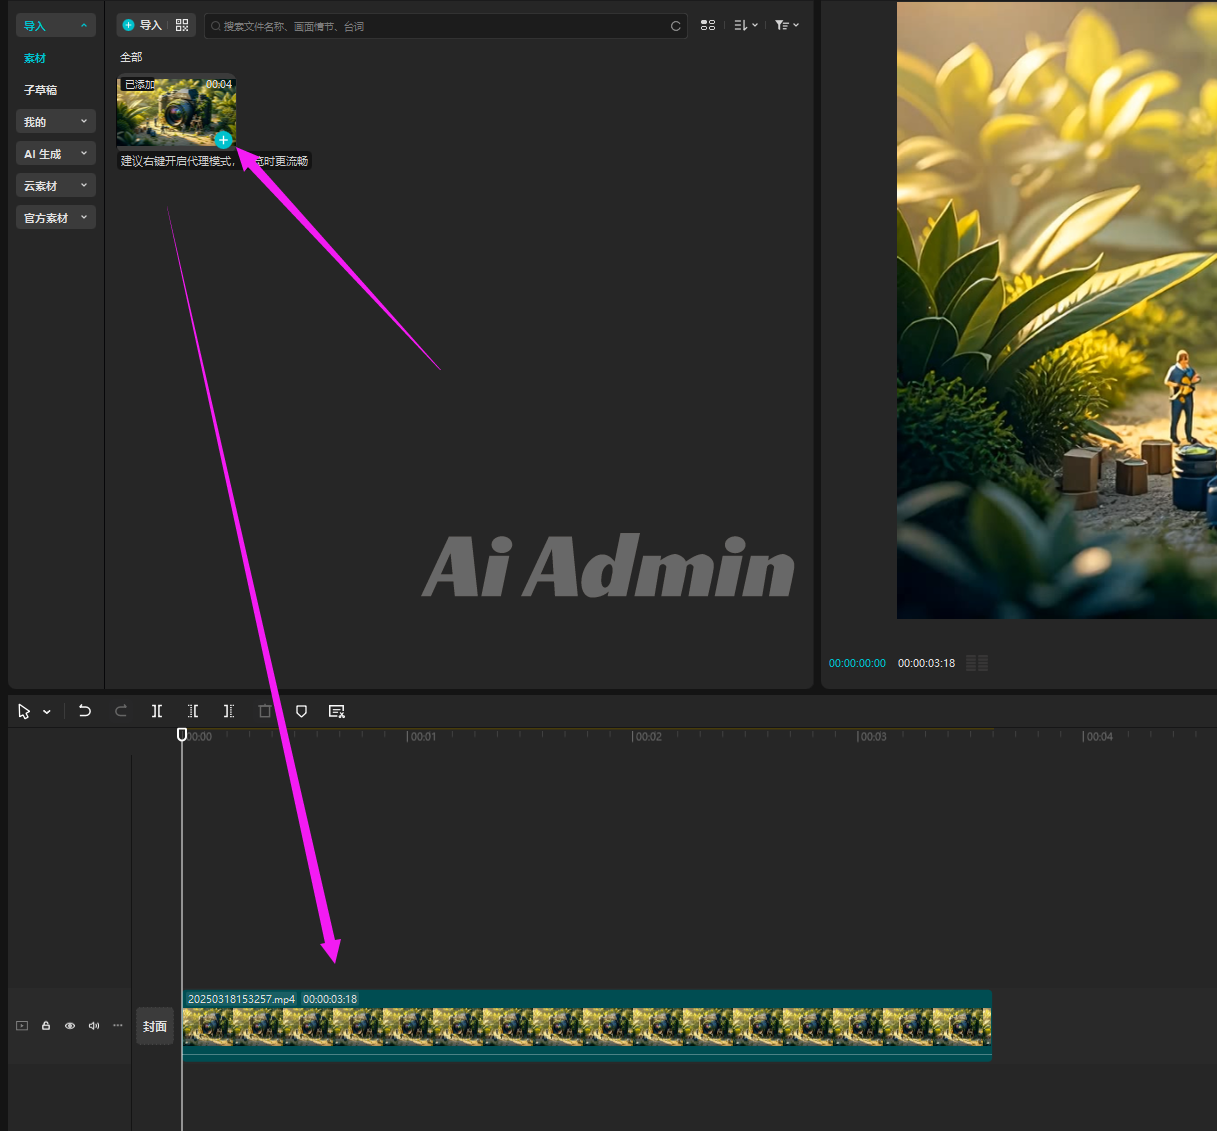Click the trim-right (delete right) icon
The height and width of the screenshot is (1131, 1217).
click(x=229, y=711)
